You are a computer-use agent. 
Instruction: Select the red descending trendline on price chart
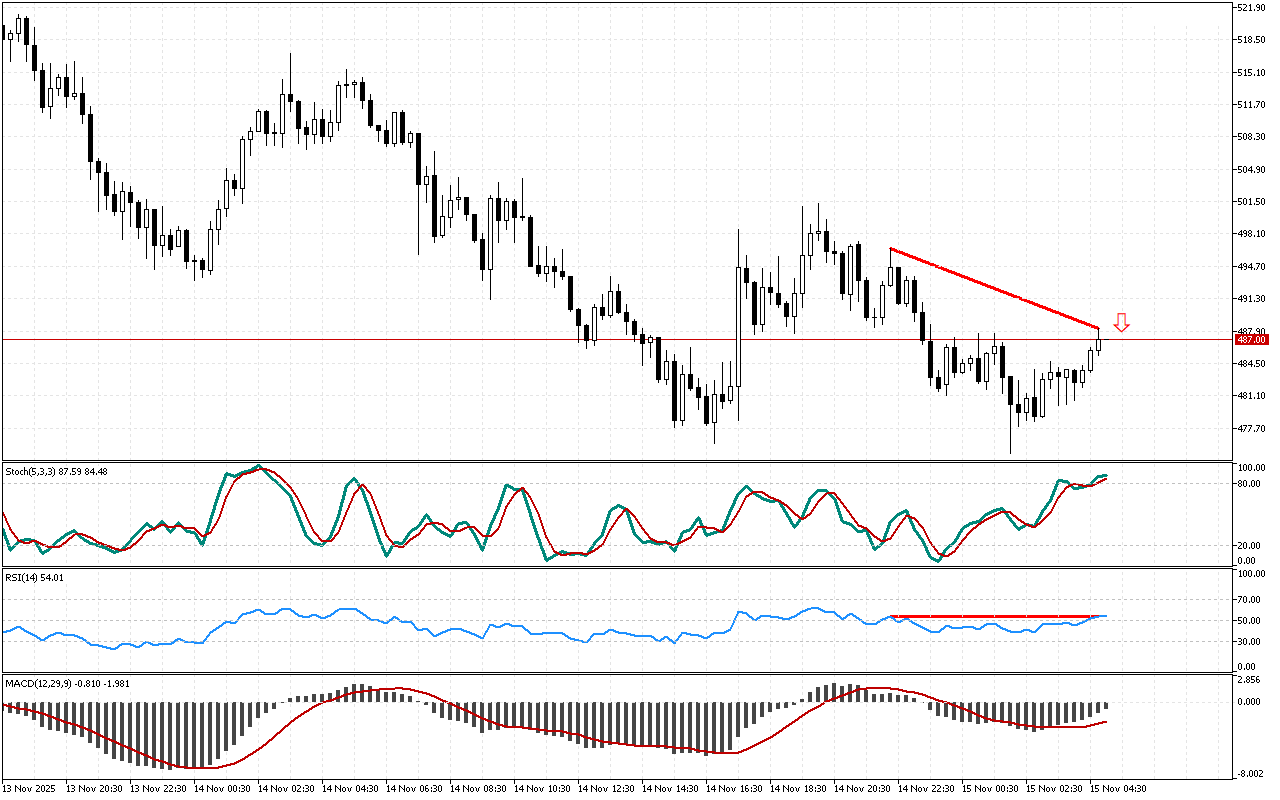(x=994, y=288)
